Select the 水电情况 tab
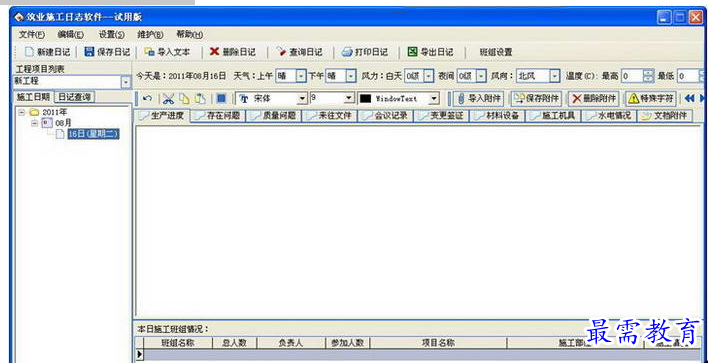Screen dimensions: 708x363 point(609,116)
